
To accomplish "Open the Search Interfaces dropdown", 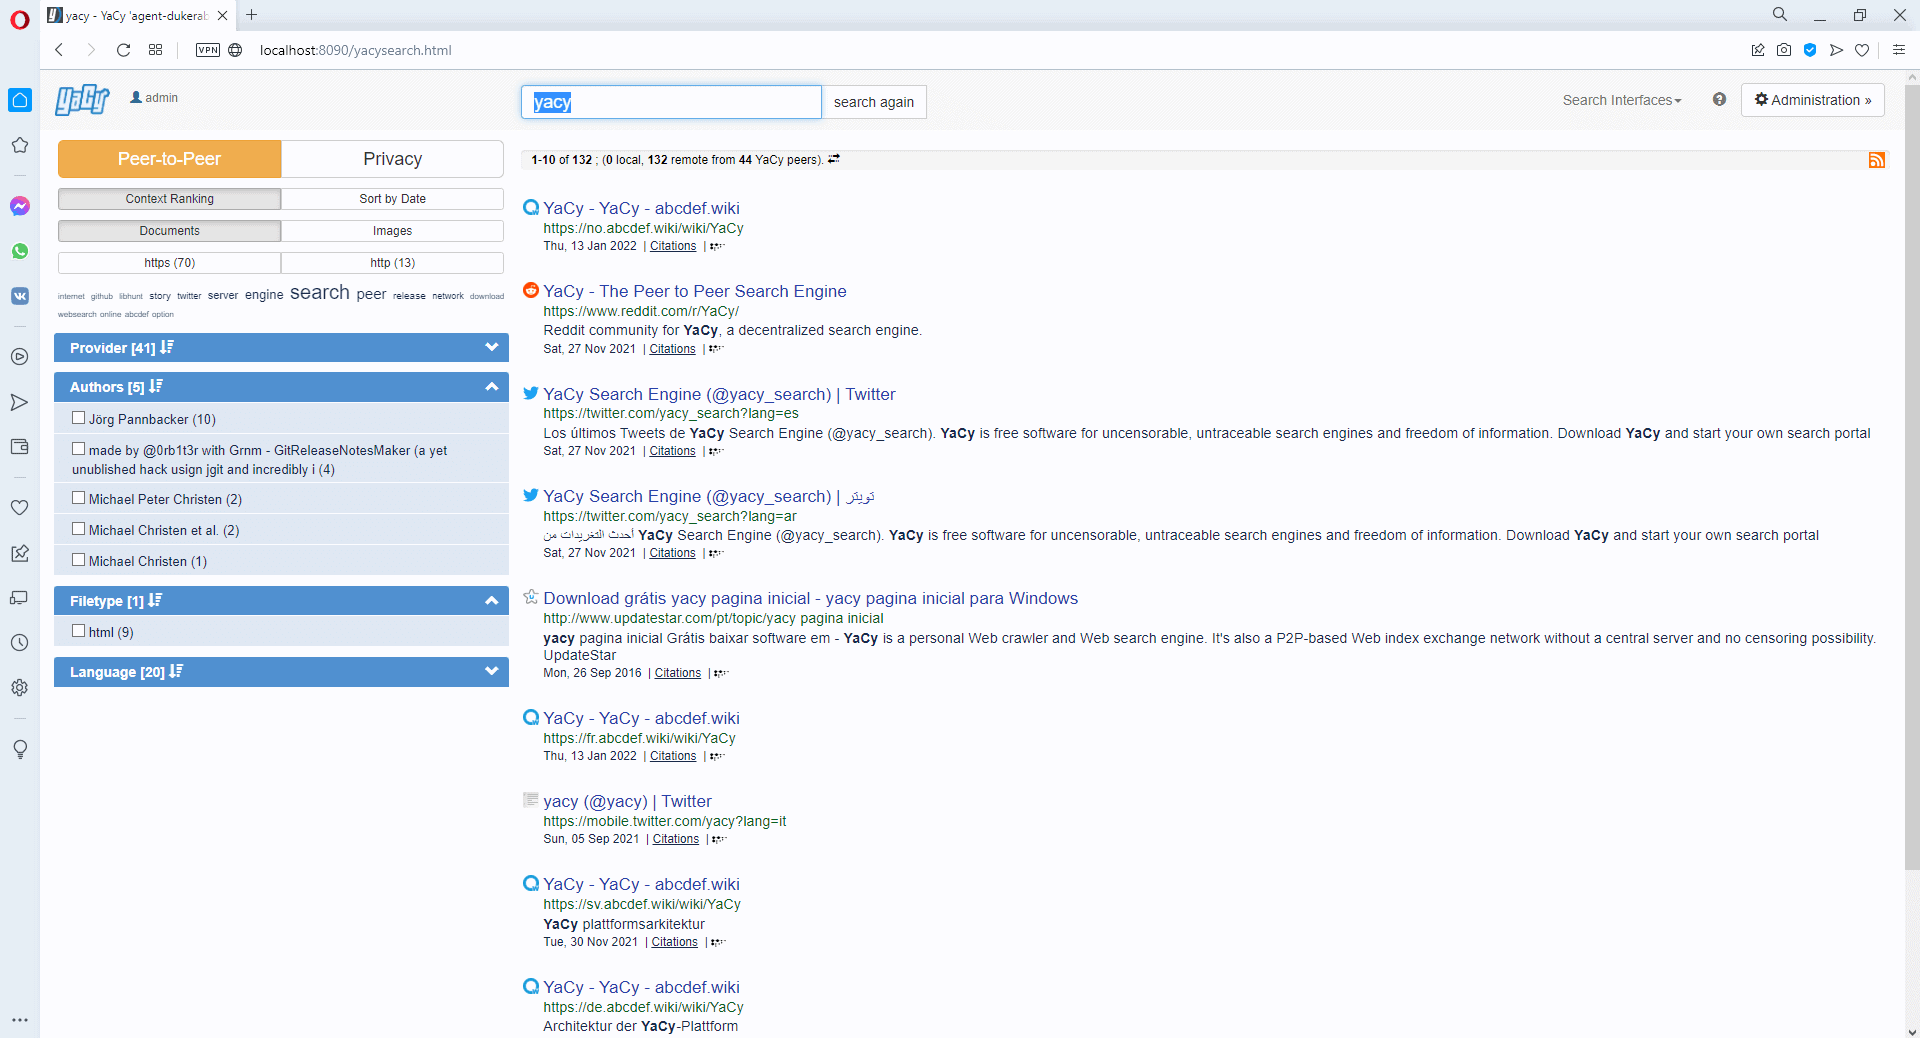I will (1621, 100).
